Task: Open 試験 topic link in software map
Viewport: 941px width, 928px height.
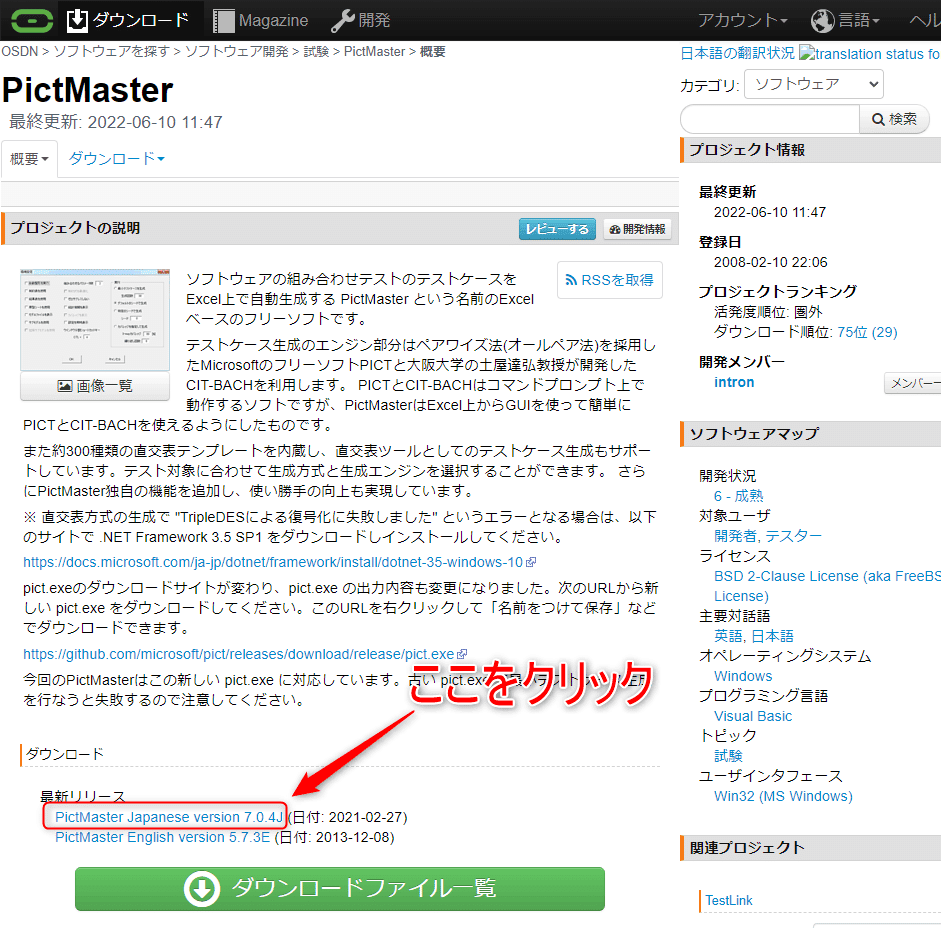Action: point(728,756)
